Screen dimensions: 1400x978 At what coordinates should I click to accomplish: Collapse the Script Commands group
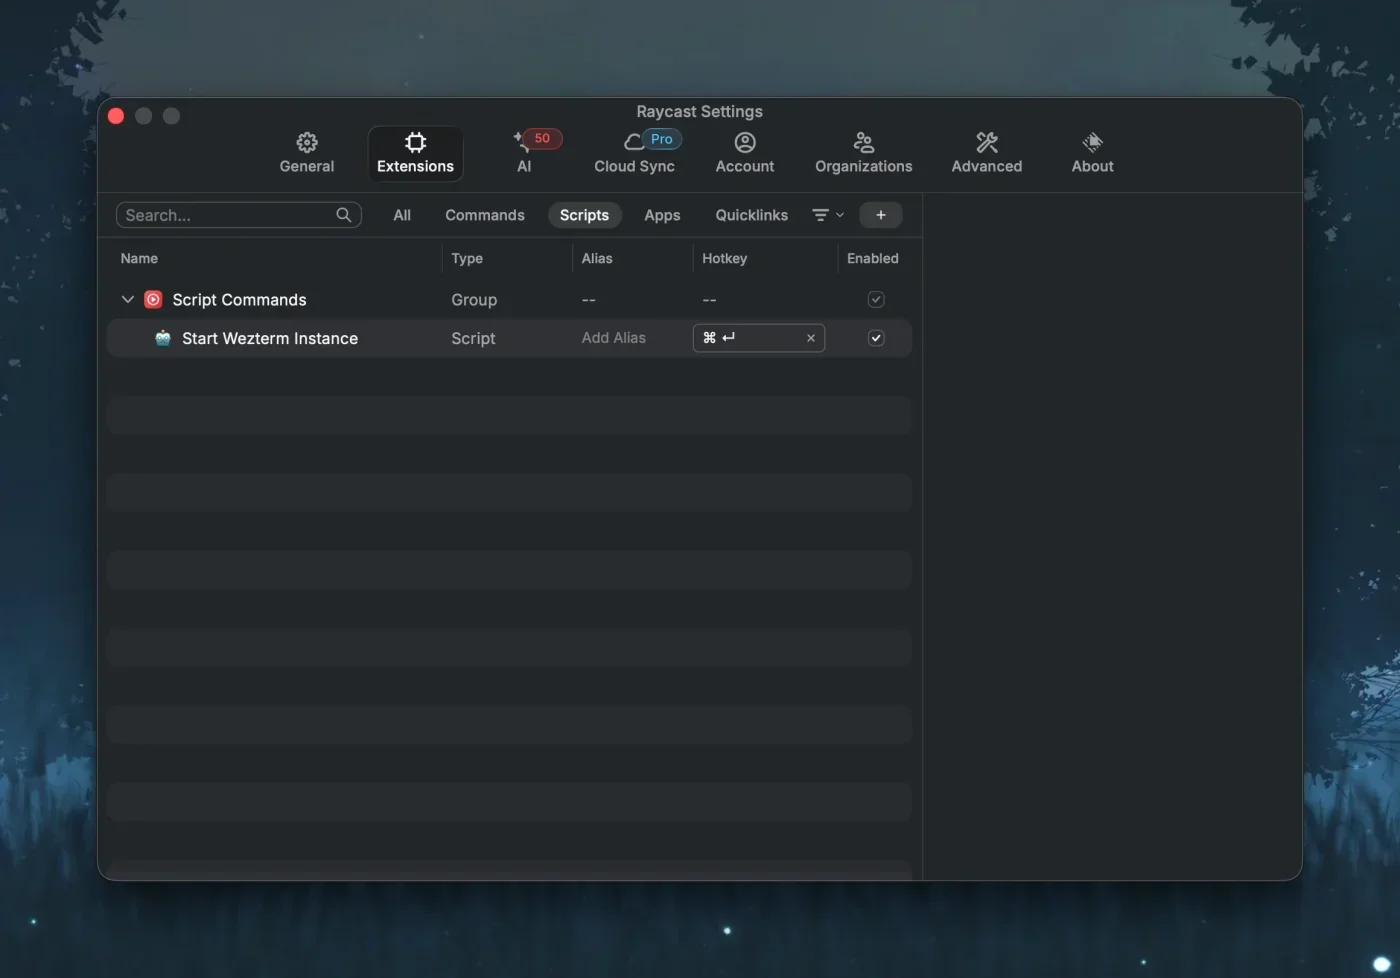[x=127, y=299]
